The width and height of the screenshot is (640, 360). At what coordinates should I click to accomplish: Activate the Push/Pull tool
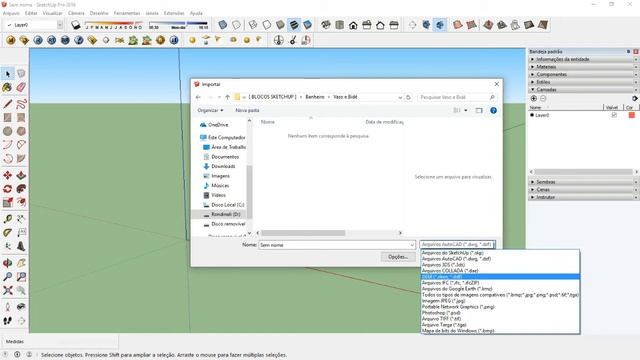coord(21,176)
